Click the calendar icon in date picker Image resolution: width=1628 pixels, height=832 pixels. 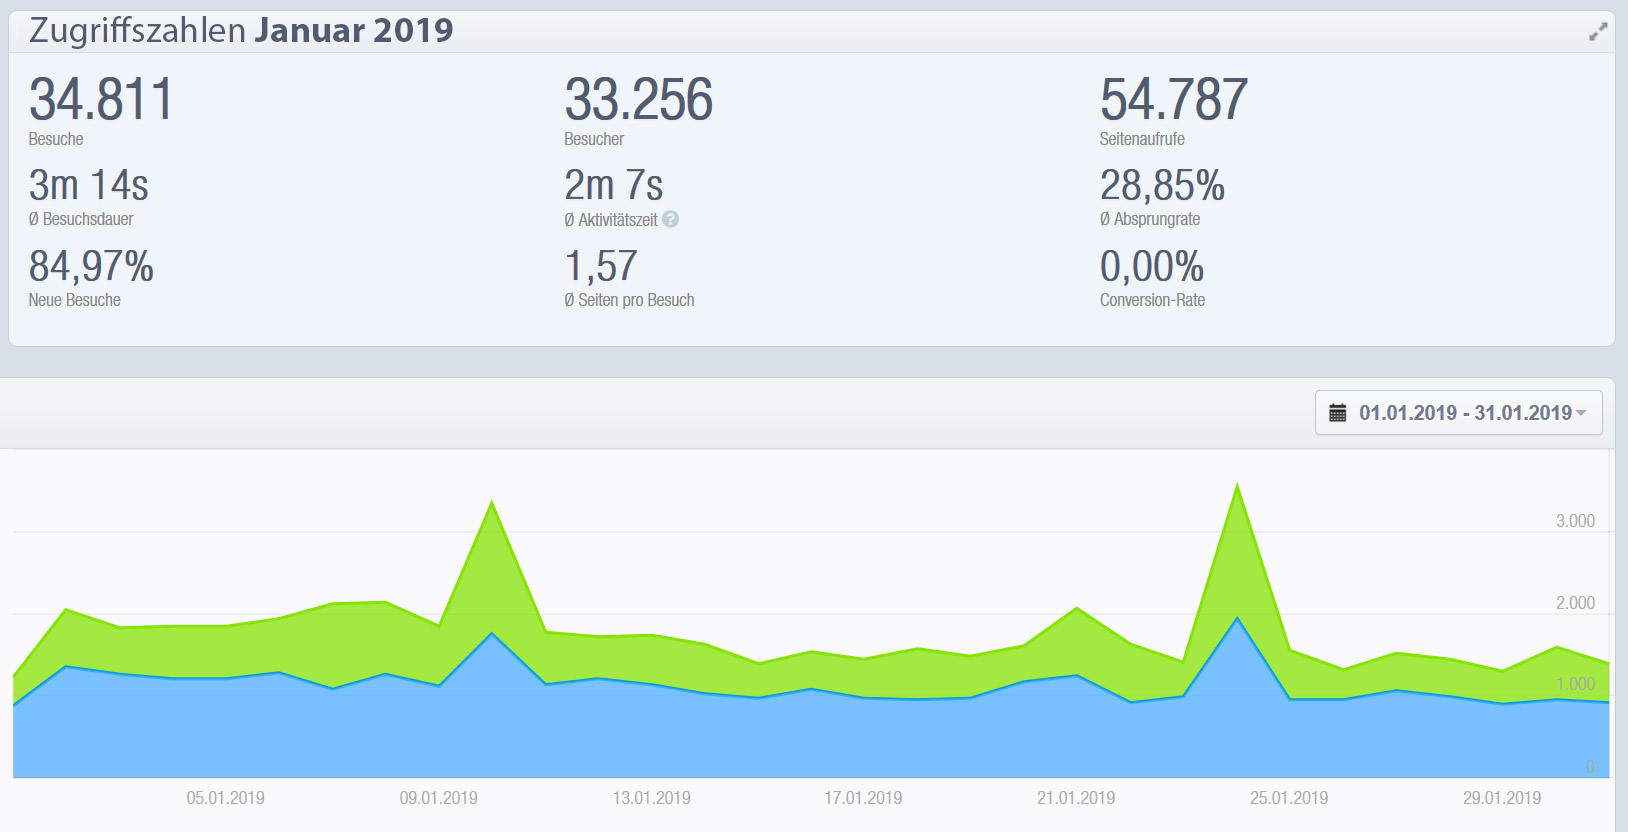click(1337, 413)
